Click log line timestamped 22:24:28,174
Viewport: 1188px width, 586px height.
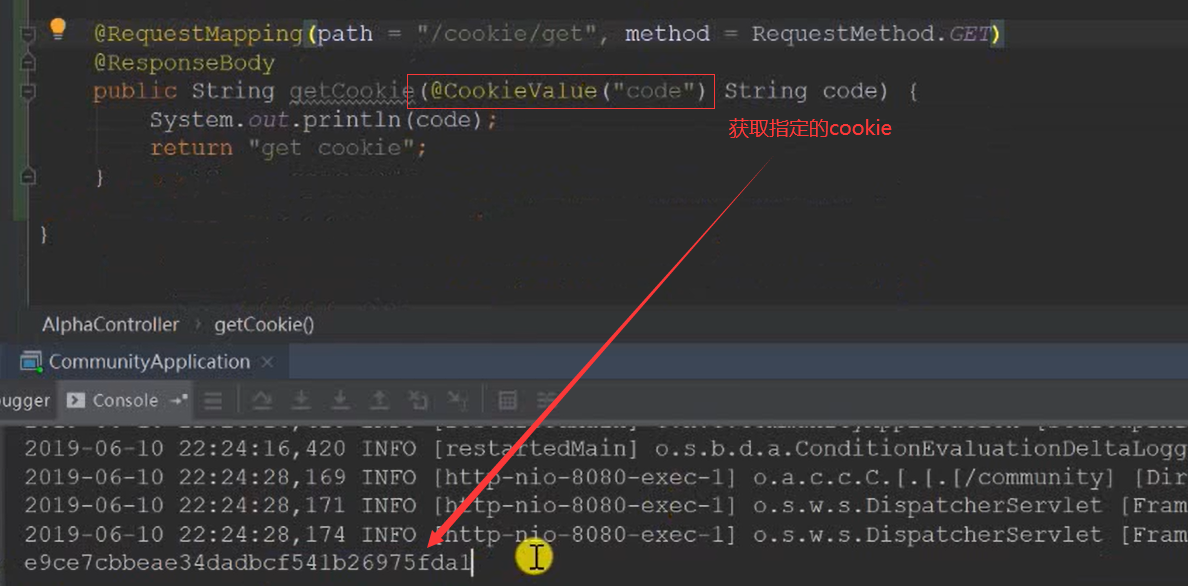click(606, 534)
